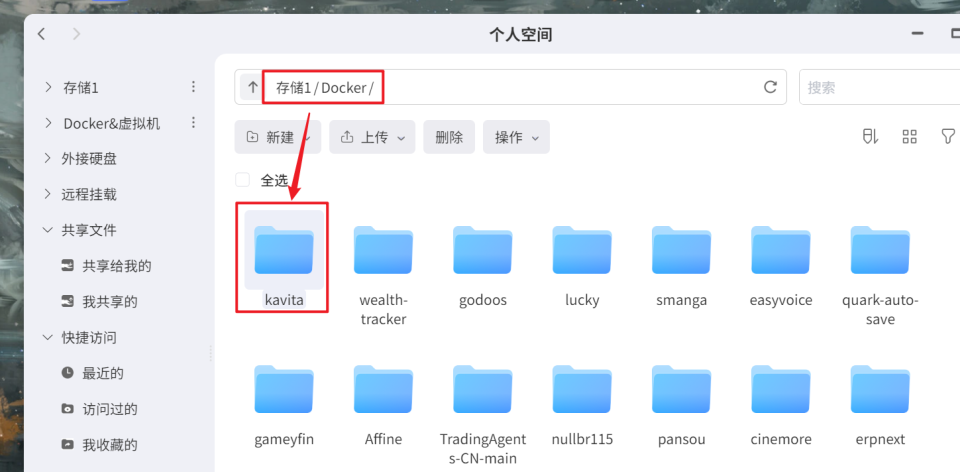Open the sort options icon

pyautogui.click(x=870, y=137)
